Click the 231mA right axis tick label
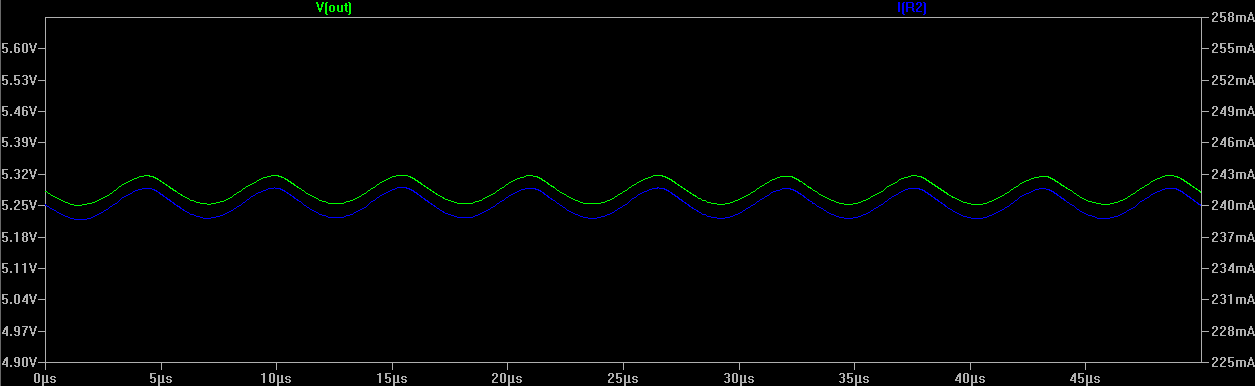Viewport: 1255px width, 386px height. [1232, 299]
